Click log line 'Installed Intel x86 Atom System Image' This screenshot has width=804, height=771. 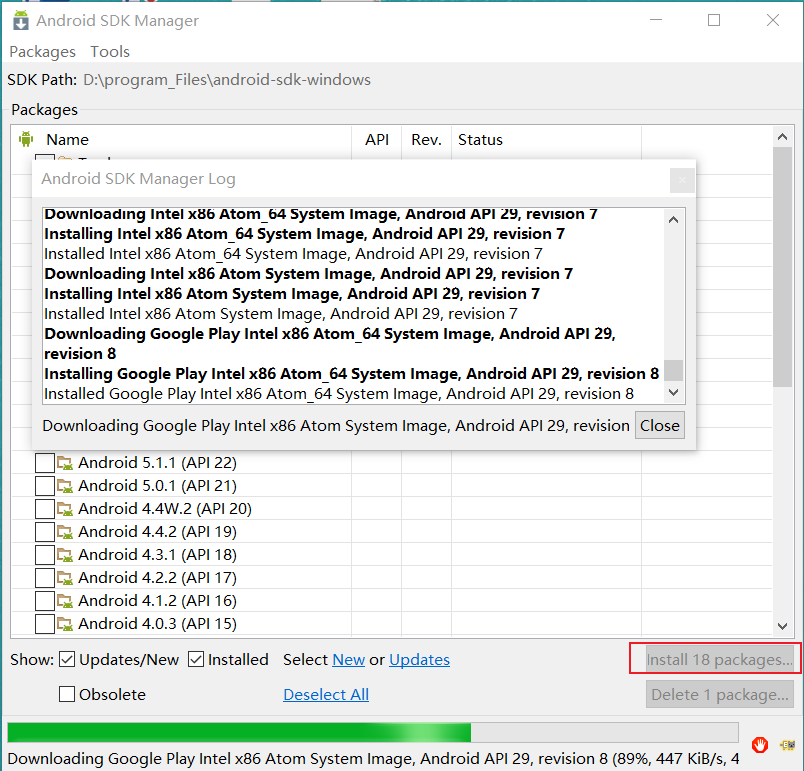point(281,314)
